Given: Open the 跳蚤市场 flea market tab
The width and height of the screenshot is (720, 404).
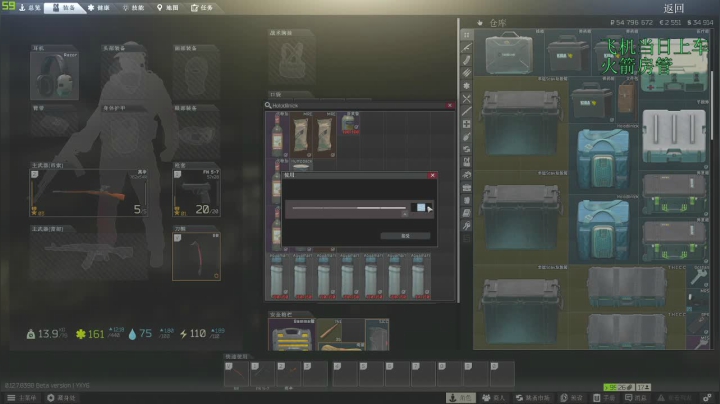Looking at the screenshot, I should pos(533,398).
